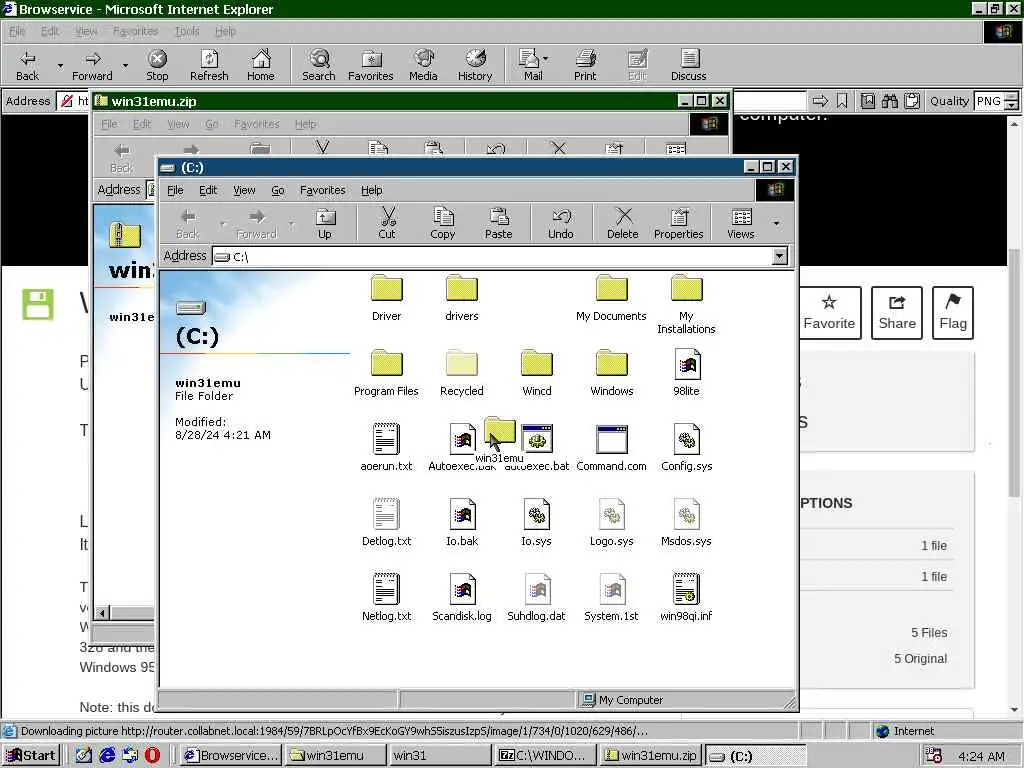
Task: Select the Program Files folder
Action: click(x=386, y=373)
